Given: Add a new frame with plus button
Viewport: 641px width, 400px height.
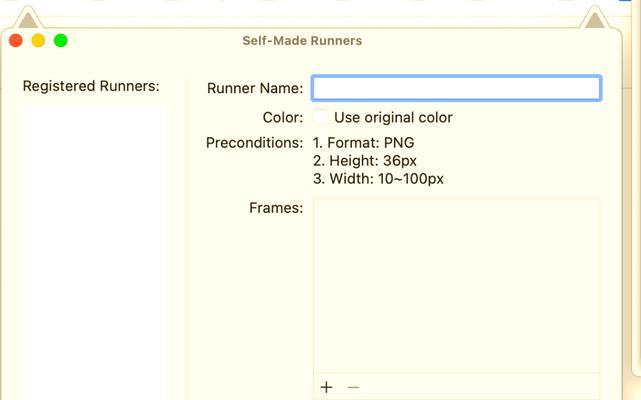Looking at the screenshot, I should pyautogui.click(x=326, y=387).
